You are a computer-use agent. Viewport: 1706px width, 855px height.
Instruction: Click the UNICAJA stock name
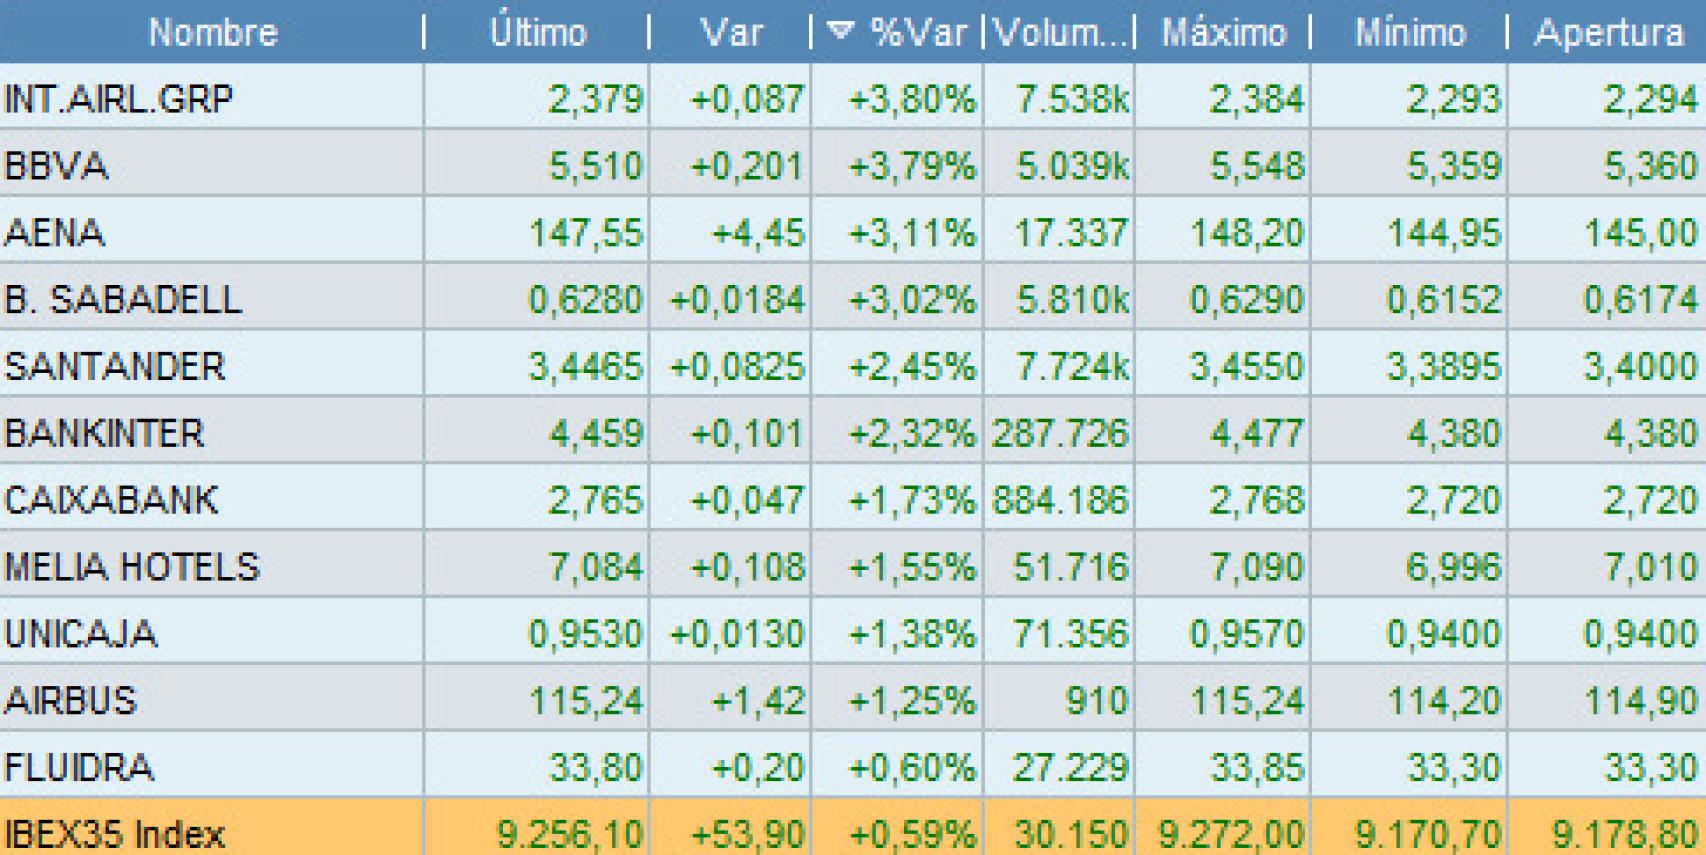81,634
